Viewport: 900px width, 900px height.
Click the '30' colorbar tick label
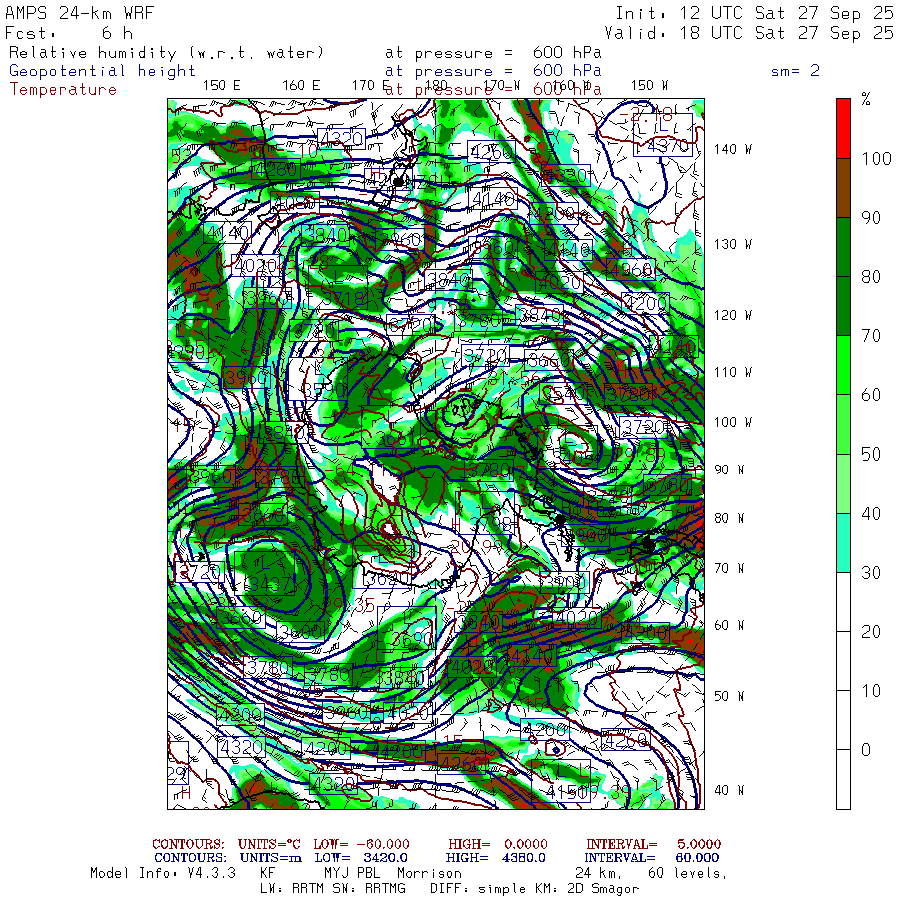click(871, 572)
